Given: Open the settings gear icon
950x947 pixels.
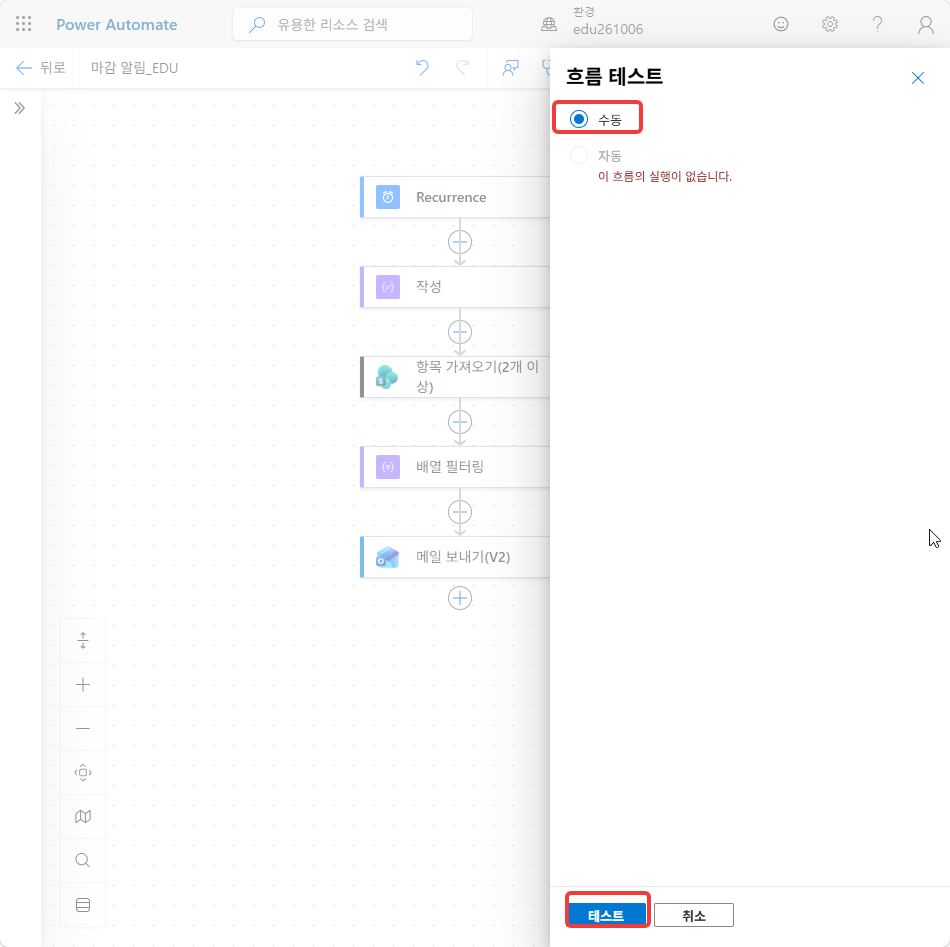Looking at the screenshot, I should (x=829, y=24).
